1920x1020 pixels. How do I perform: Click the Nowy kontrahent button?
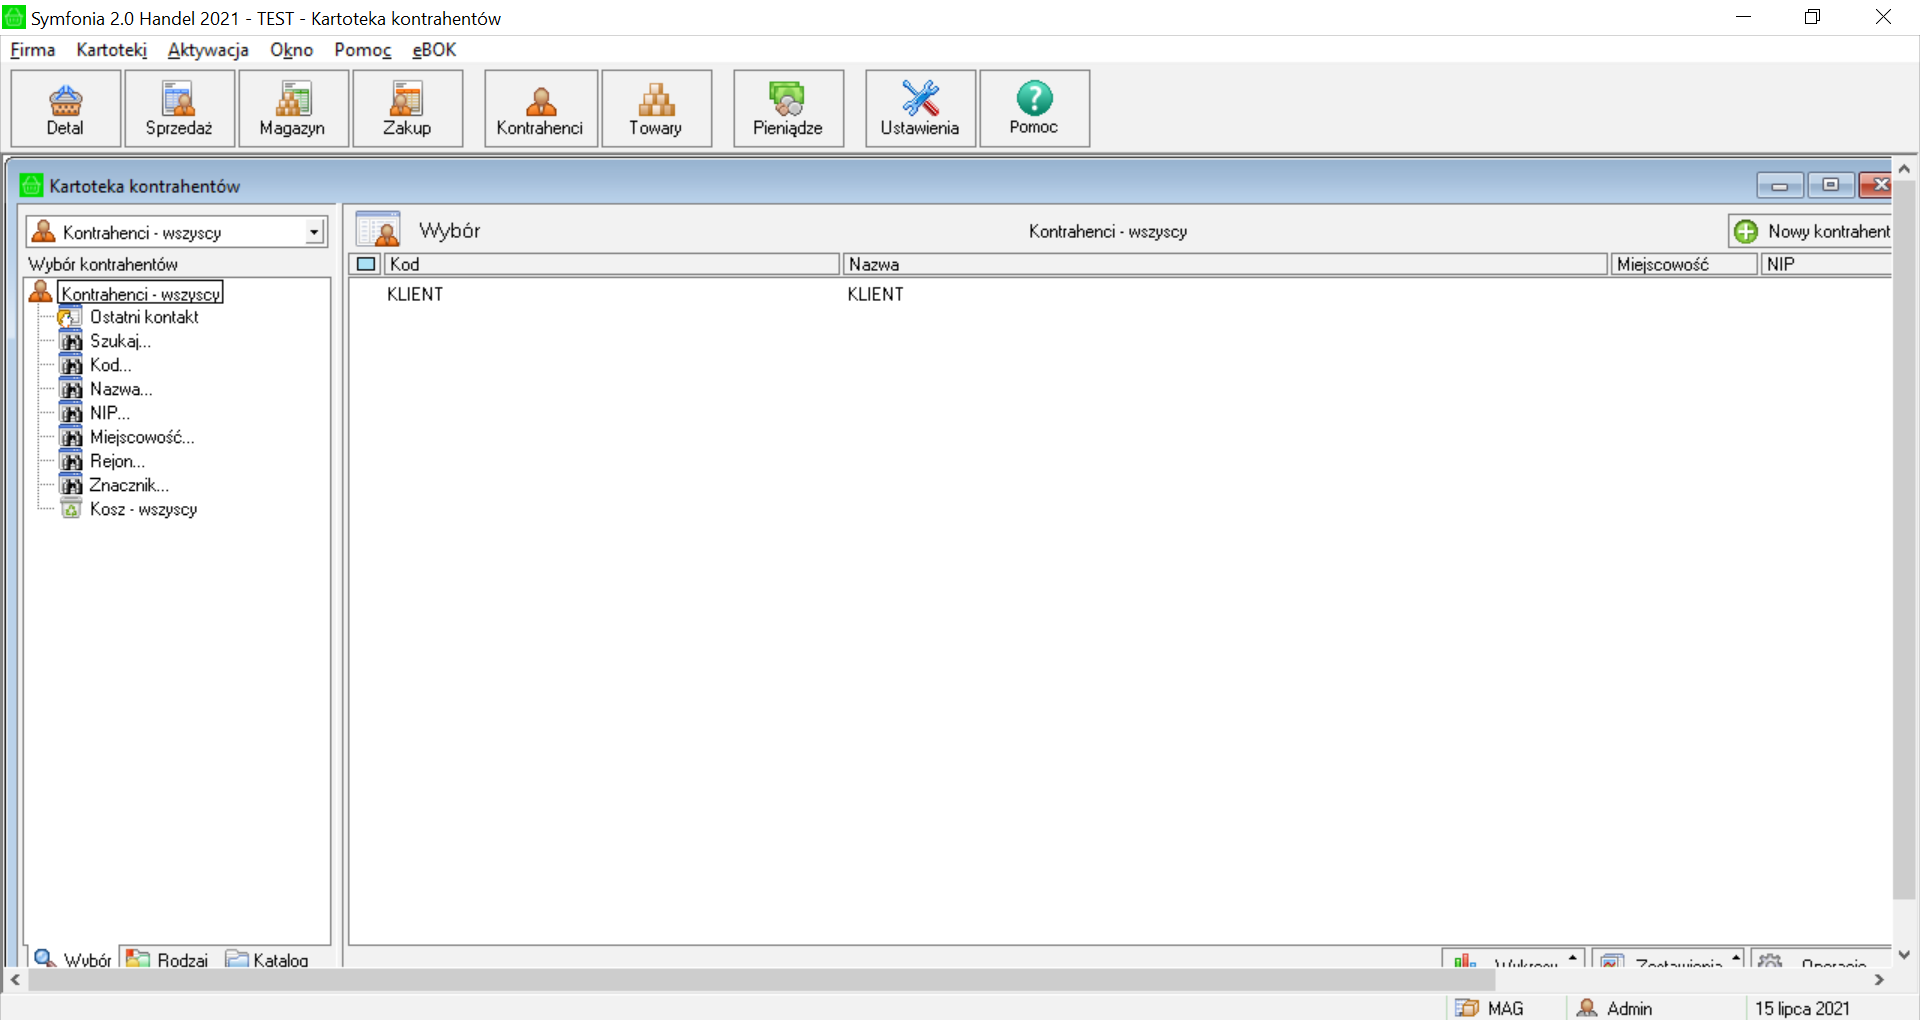(x=1812, y=231)
